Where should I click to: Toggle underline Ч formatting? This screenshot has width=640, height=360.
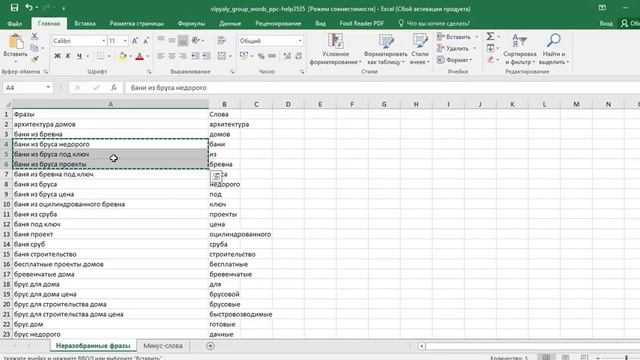(79, 56)
